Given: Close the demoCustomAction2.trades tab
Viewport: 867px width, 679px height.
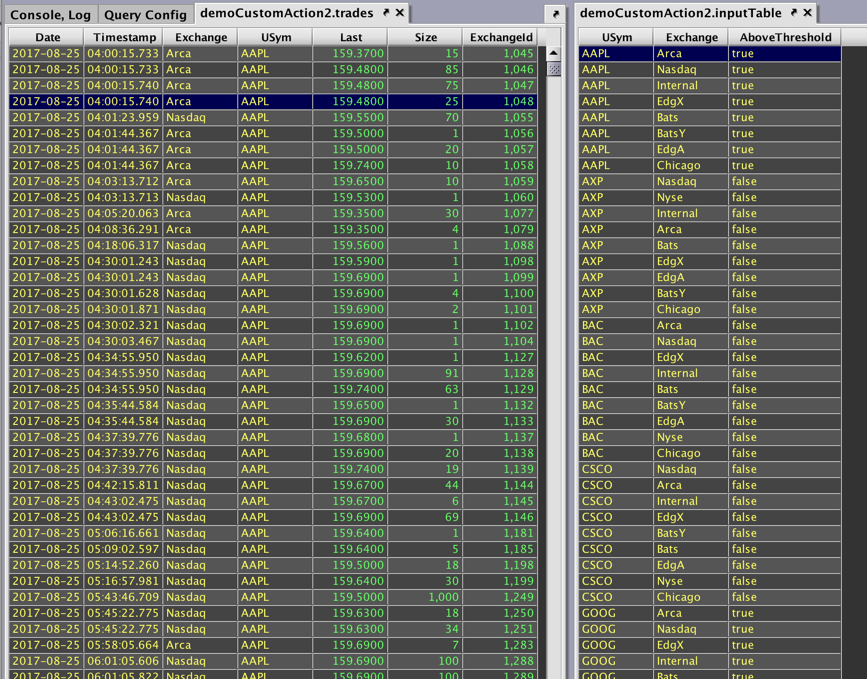Looking at the screenshot, I should (400, 13).
